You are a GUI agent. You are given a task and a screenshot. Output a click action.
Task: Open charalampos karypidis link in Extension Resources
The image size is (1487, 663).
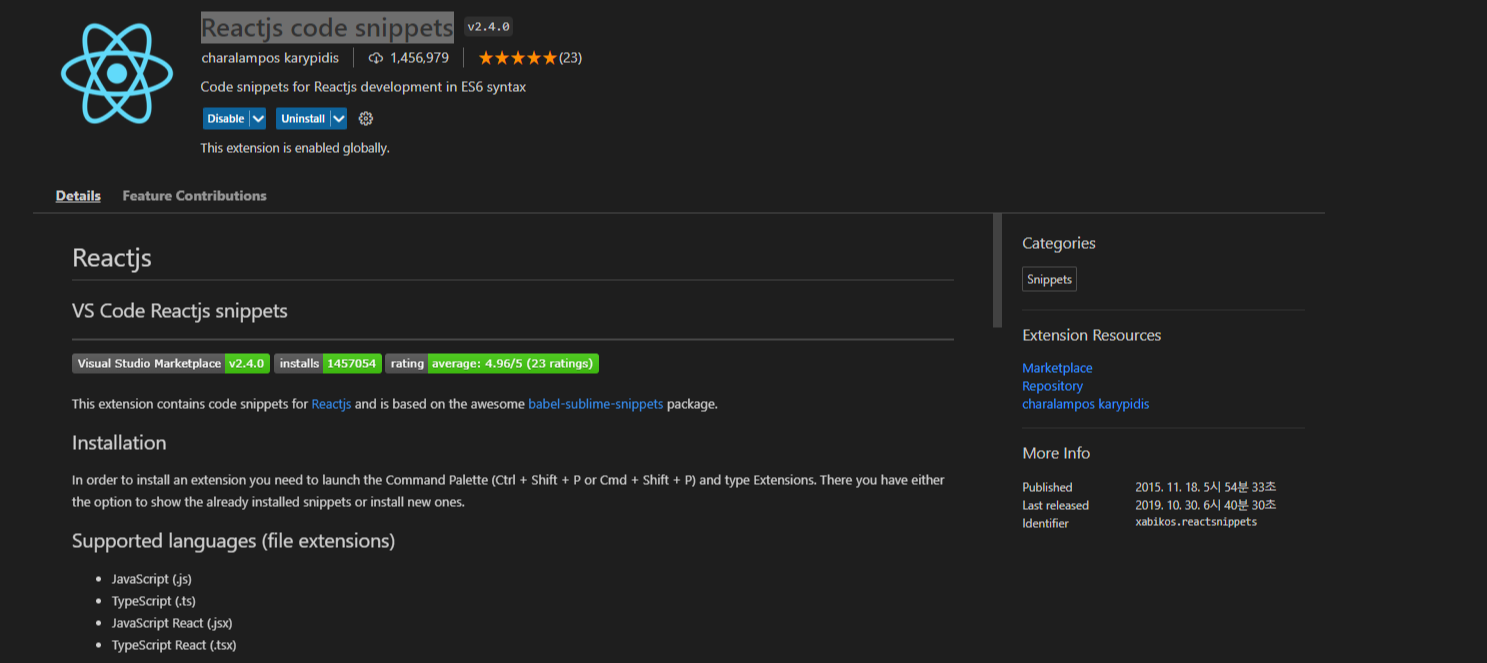(x=1085, y=404)
